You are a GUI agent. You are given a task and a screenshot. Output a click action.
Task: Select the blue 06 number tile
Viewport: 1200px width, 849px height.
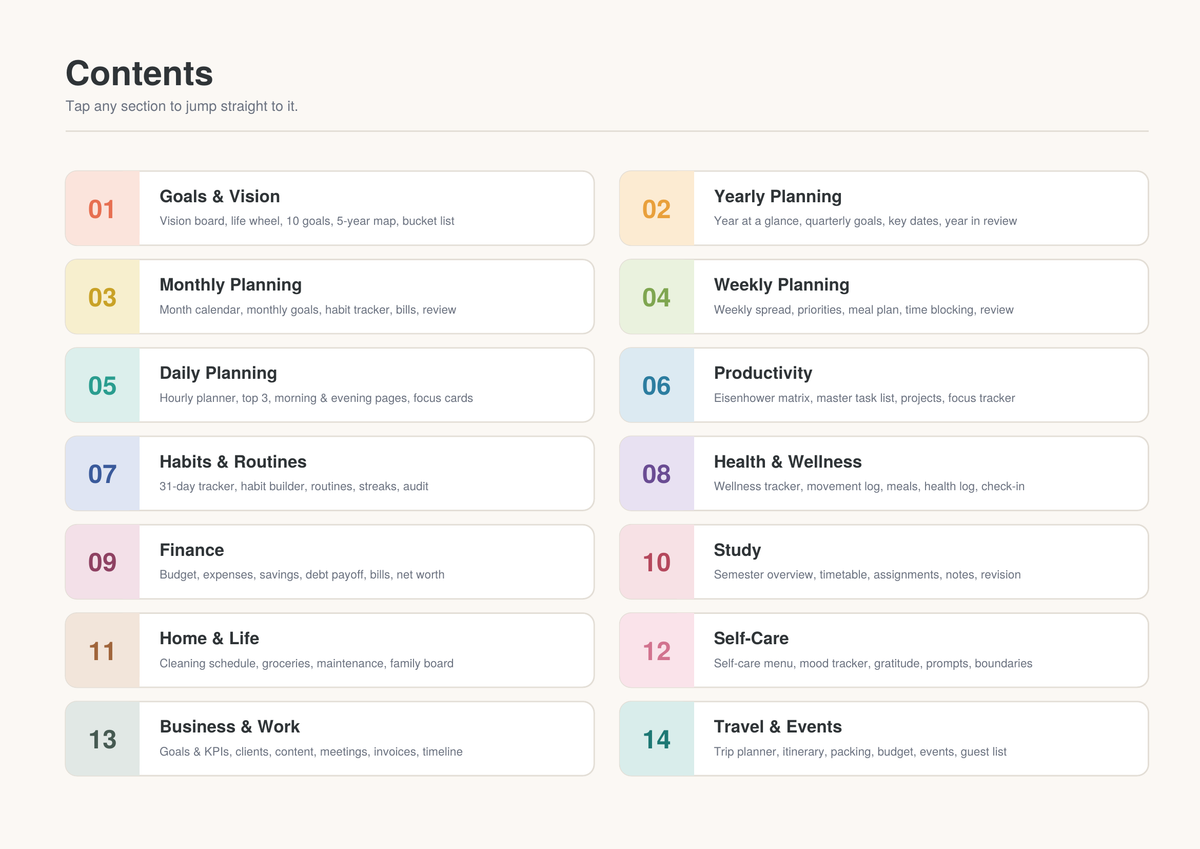(656, 385)
